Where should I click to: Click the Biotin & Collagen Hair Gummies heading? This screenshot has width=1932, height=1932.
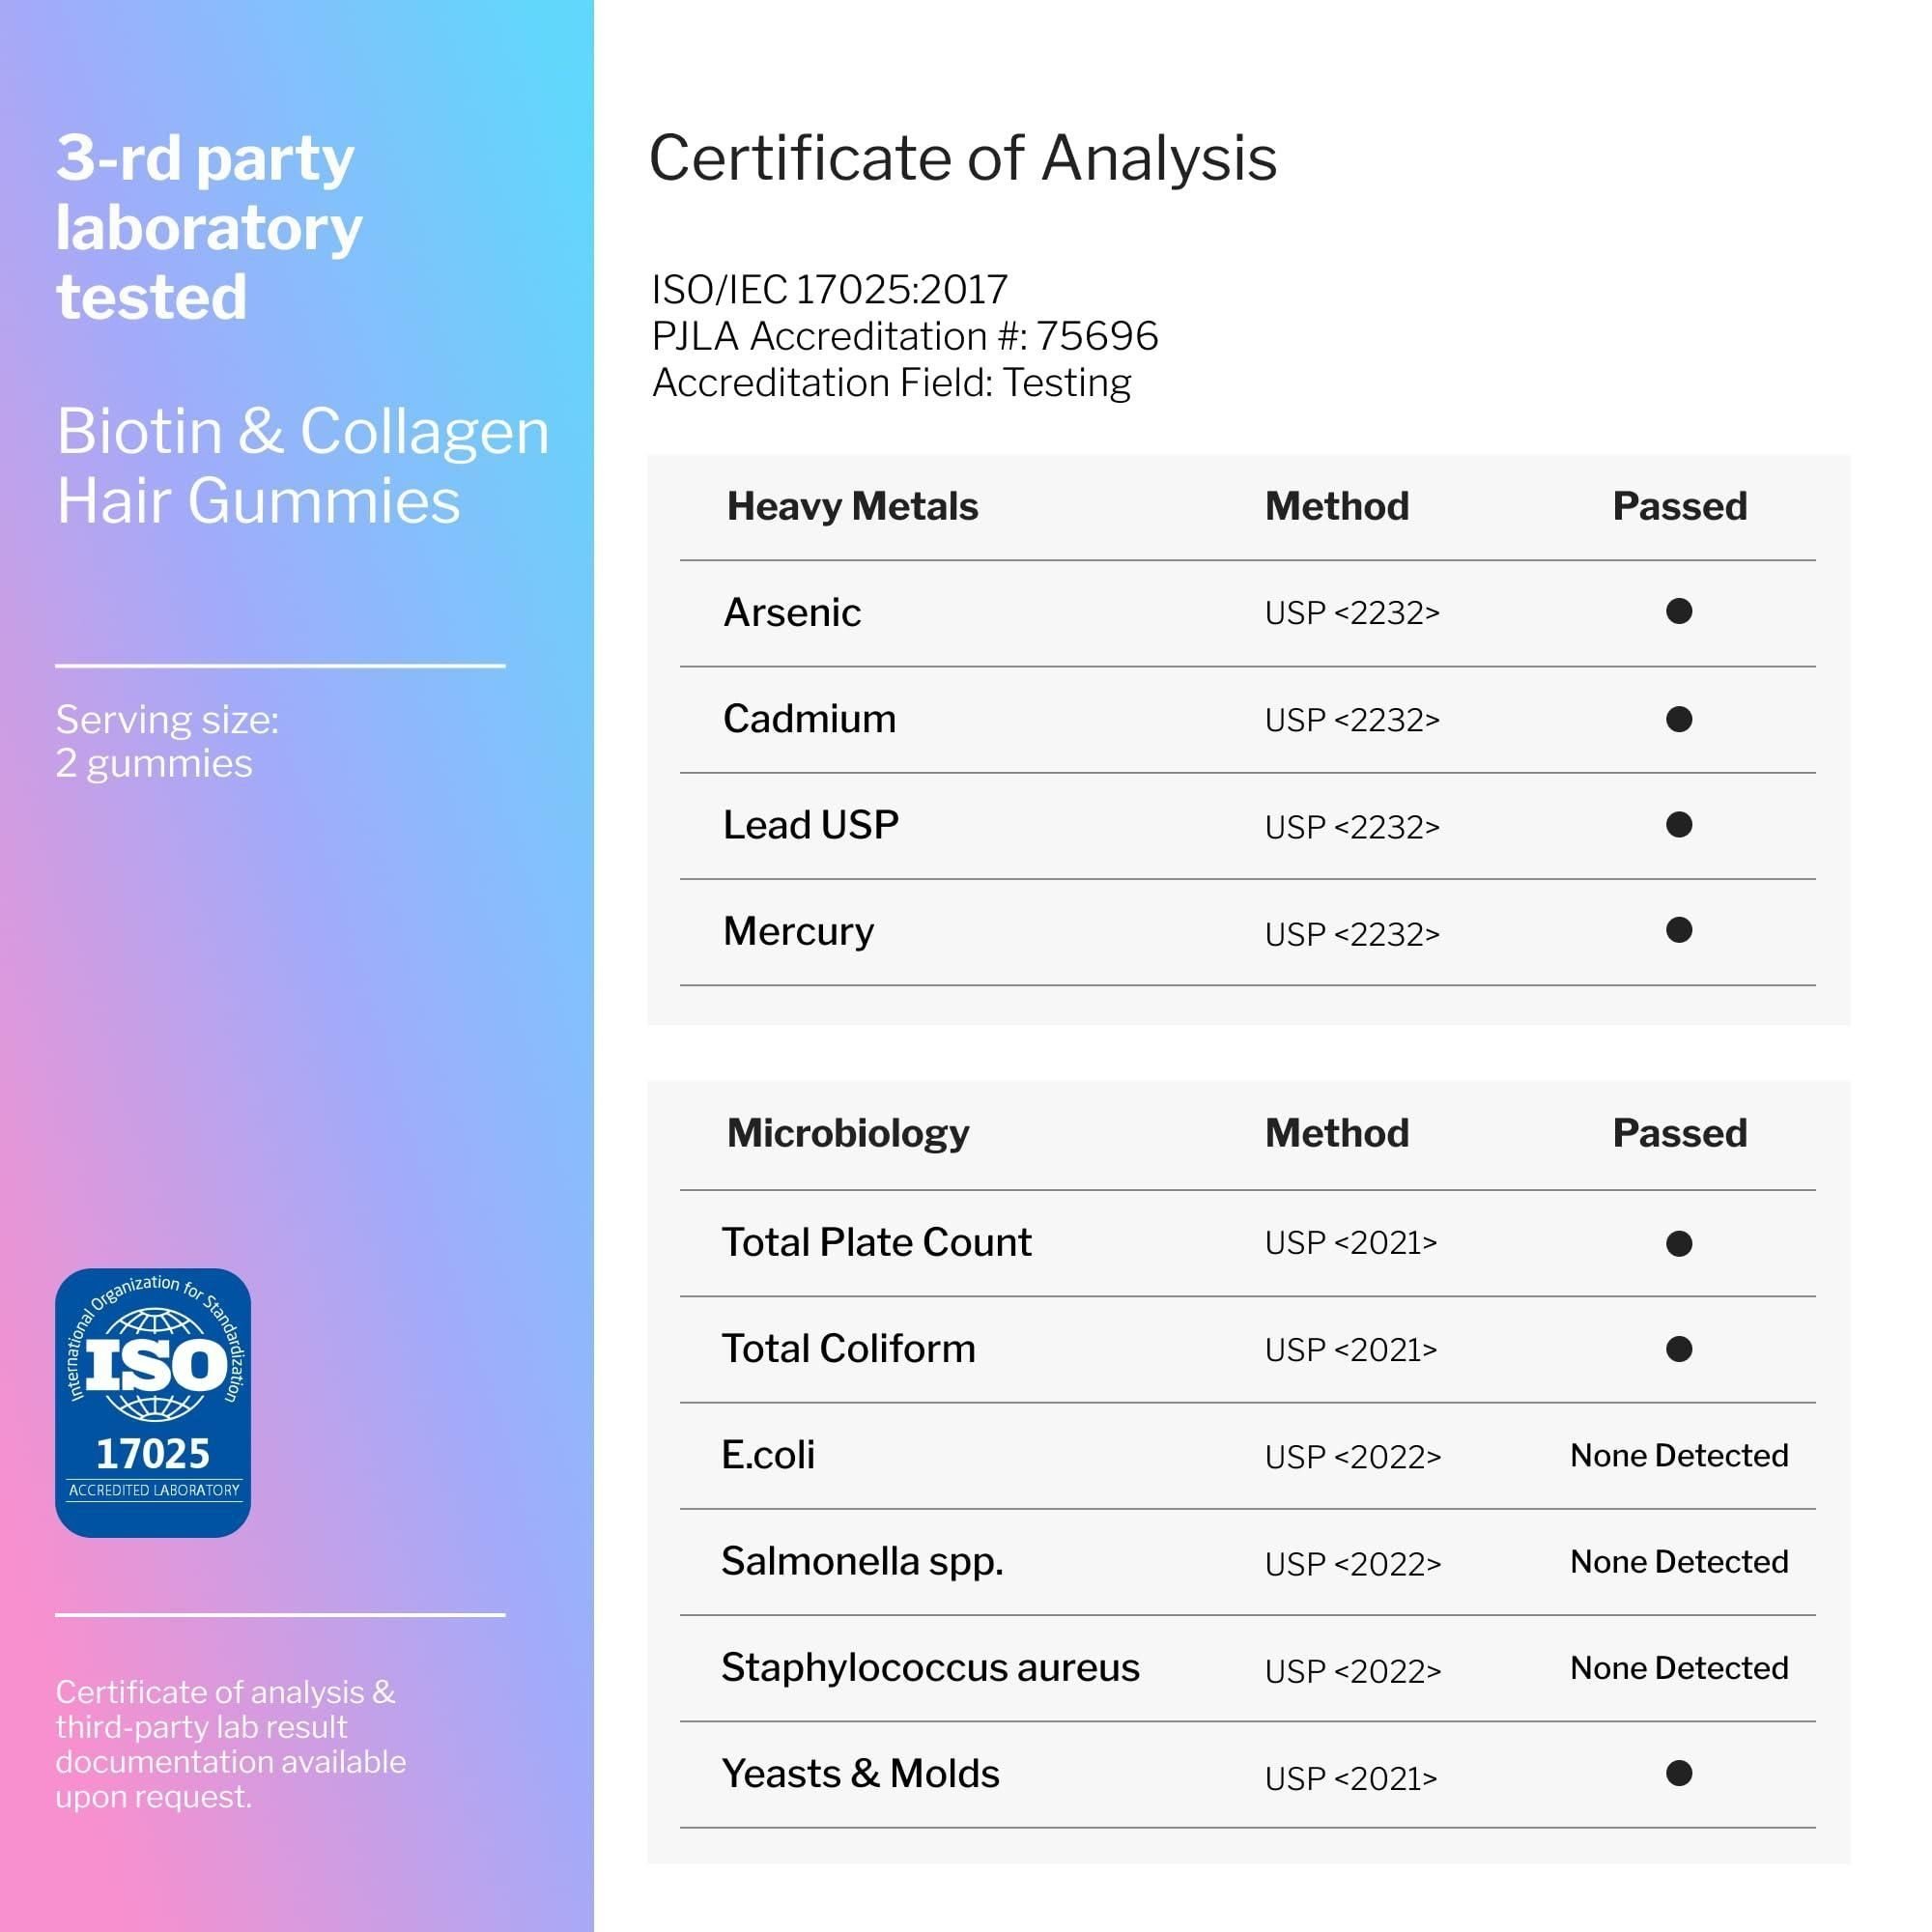(303, 466)
